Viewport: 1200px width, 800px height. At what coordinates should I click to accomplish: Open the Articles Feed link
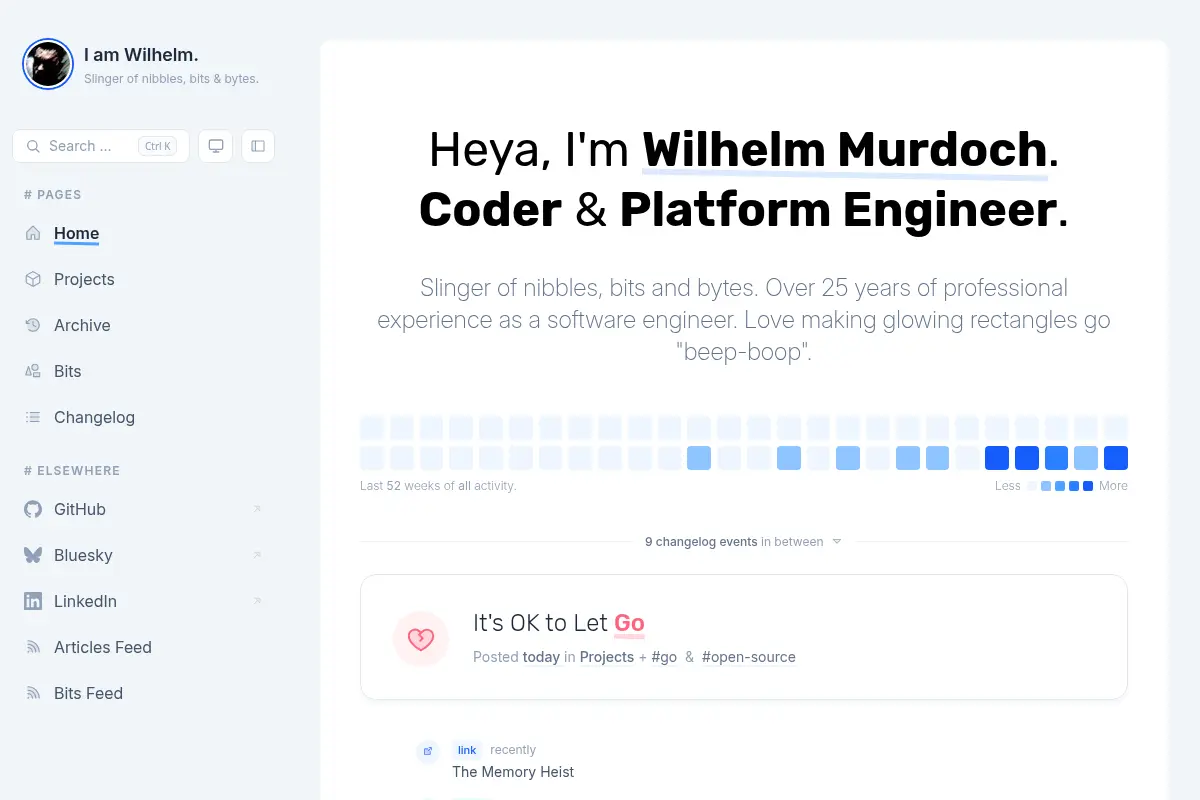coord(103,647)
